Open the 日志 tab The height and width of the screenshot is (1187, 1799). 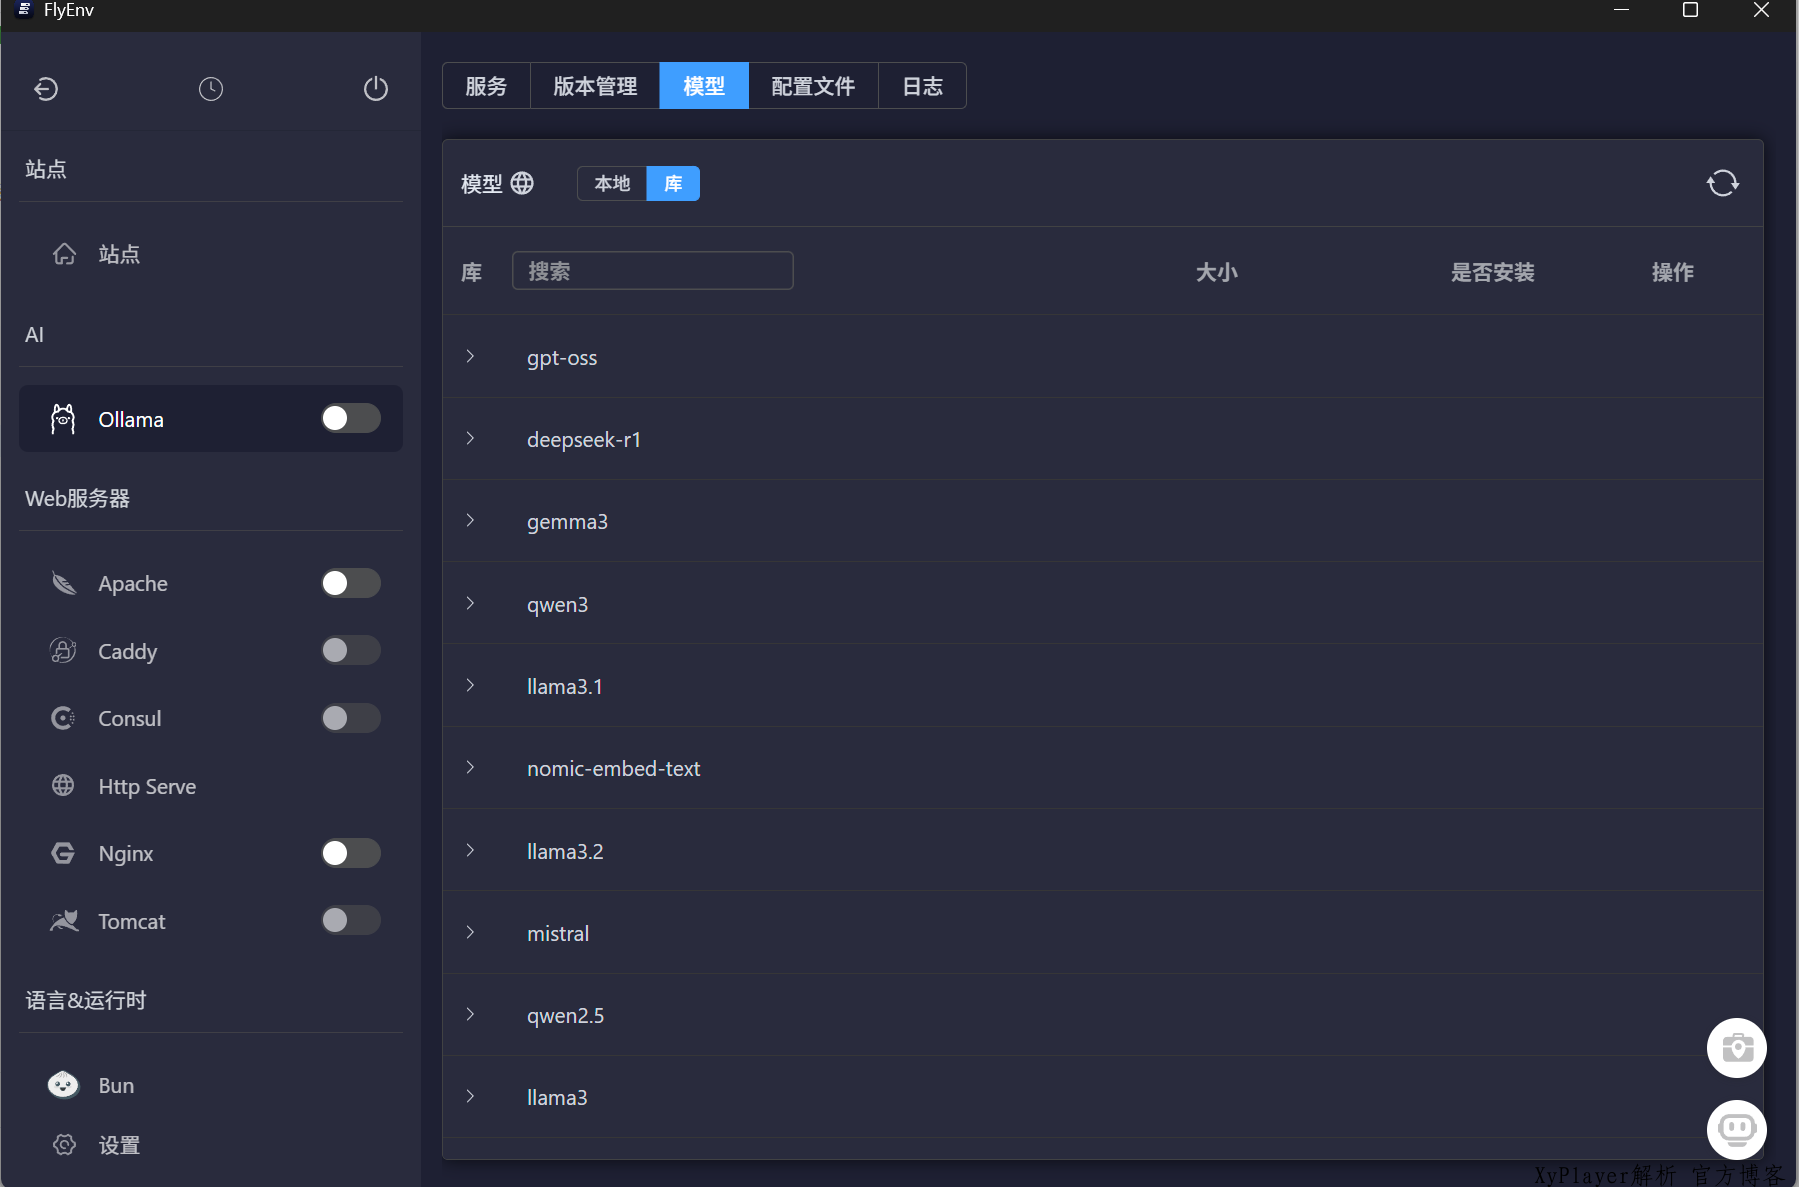pos(922,86)
